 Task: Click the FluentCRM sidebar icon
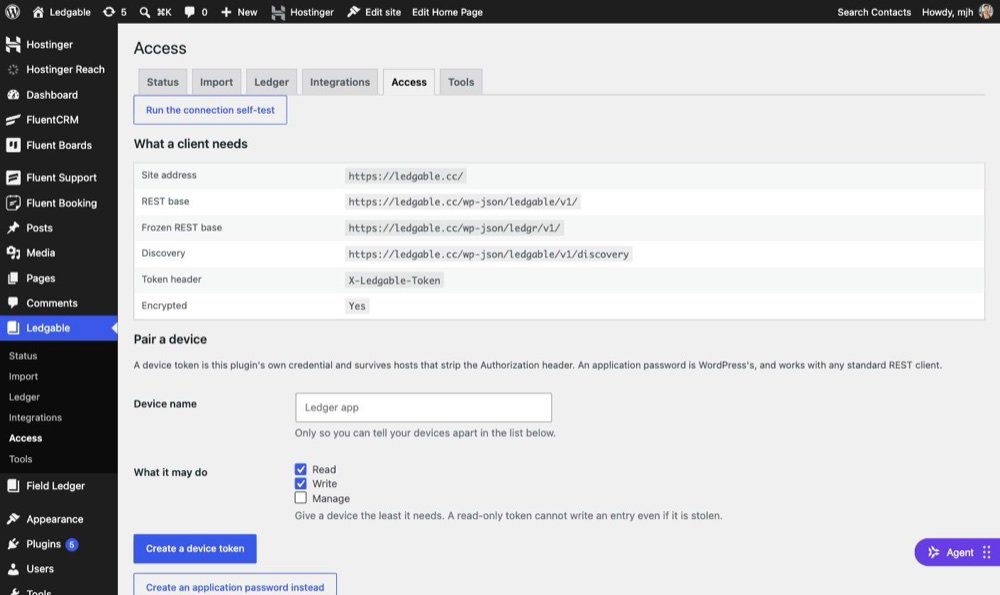click(13, 120)
